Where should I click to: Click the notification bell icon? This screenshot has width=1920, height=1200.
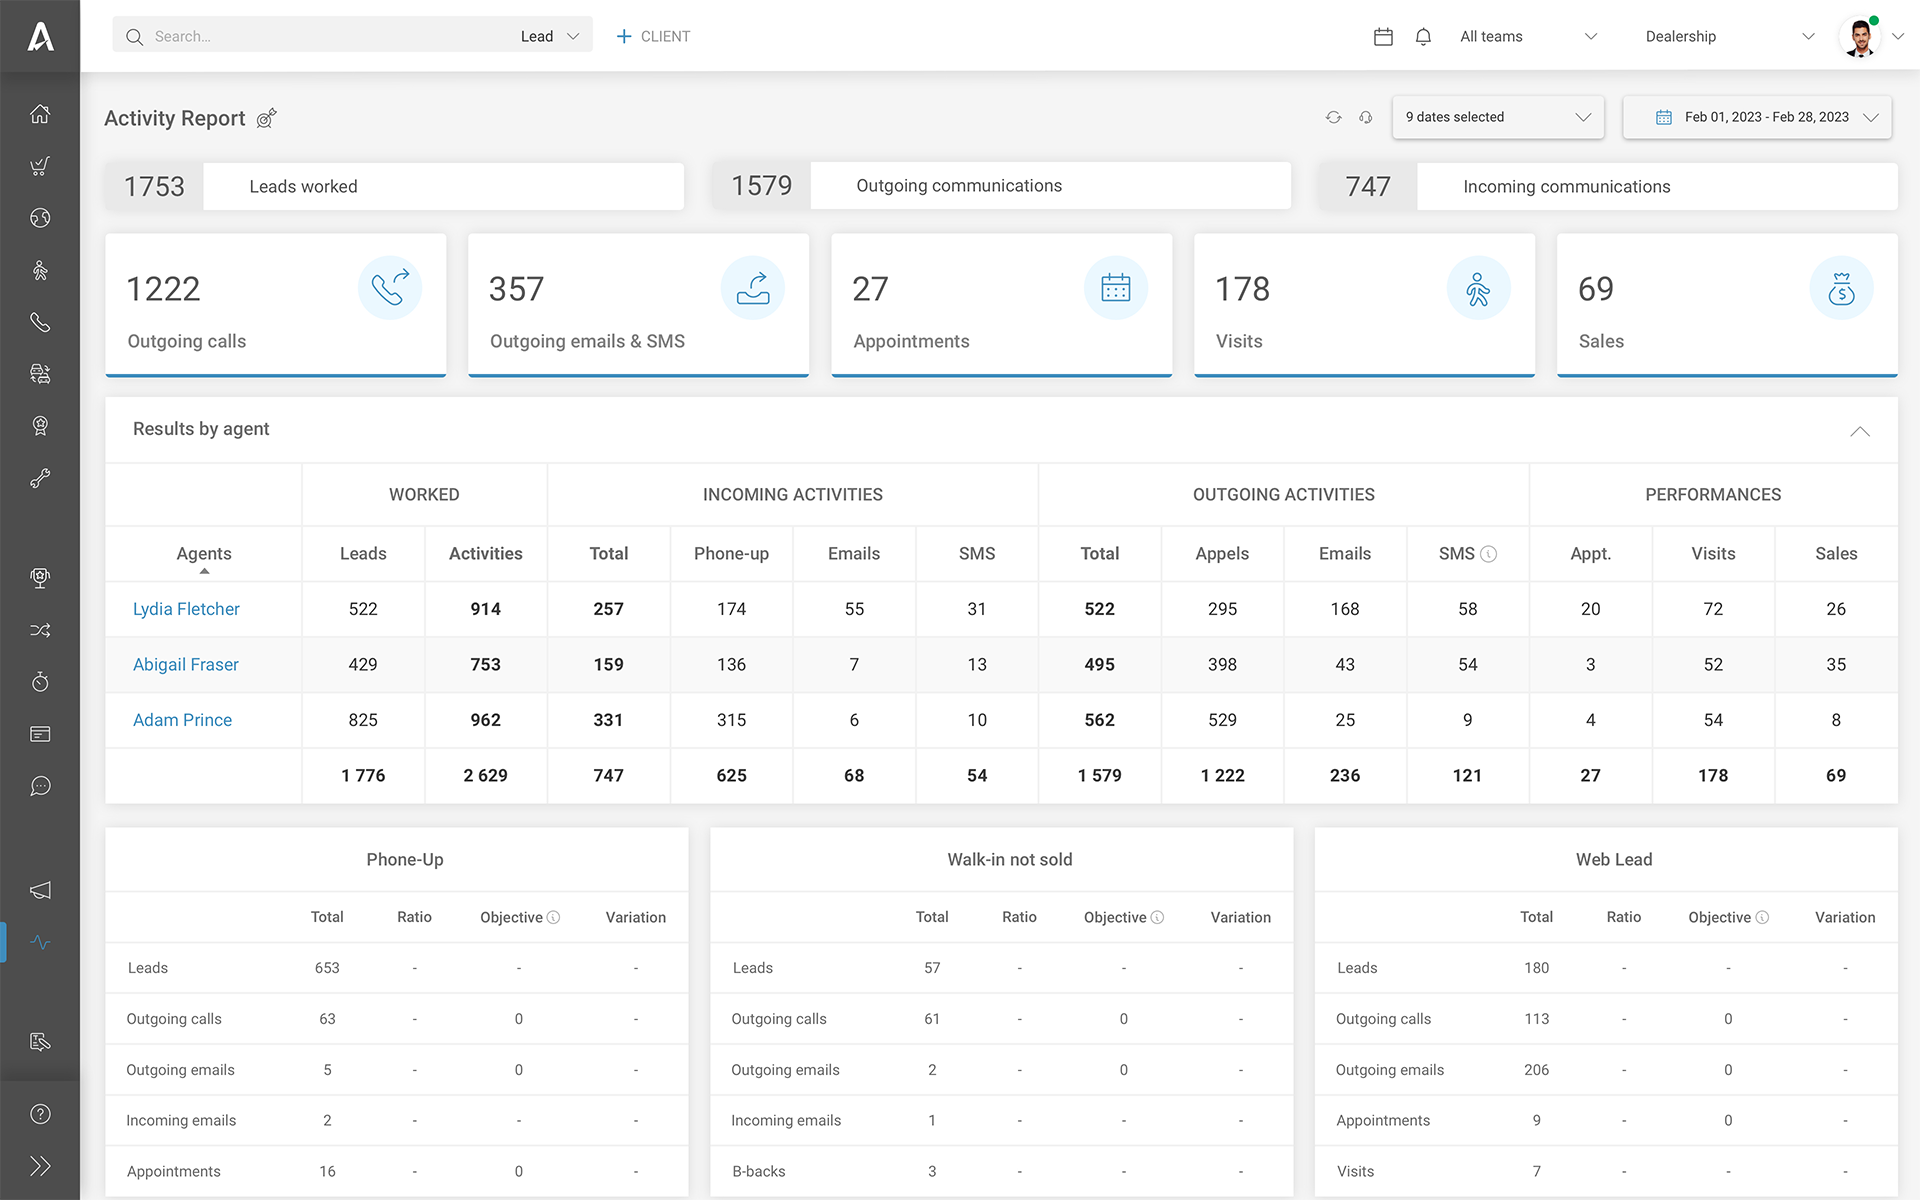point(1423,37)
